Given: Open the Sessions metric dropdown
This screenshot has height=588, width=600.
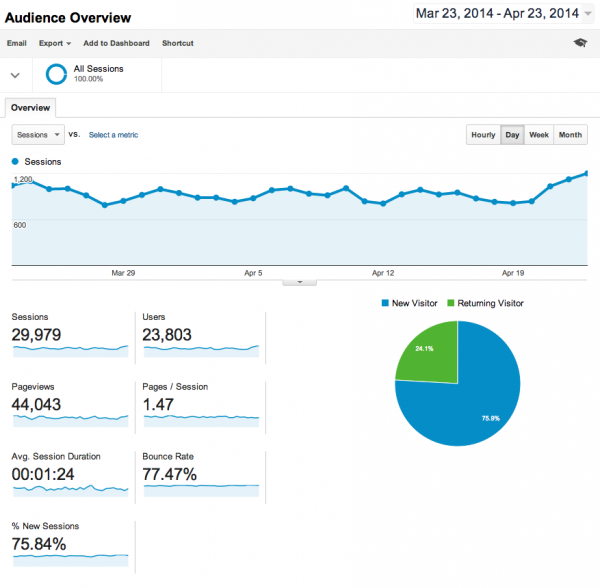Looking at the screenshot, I should tap(38, 134).
